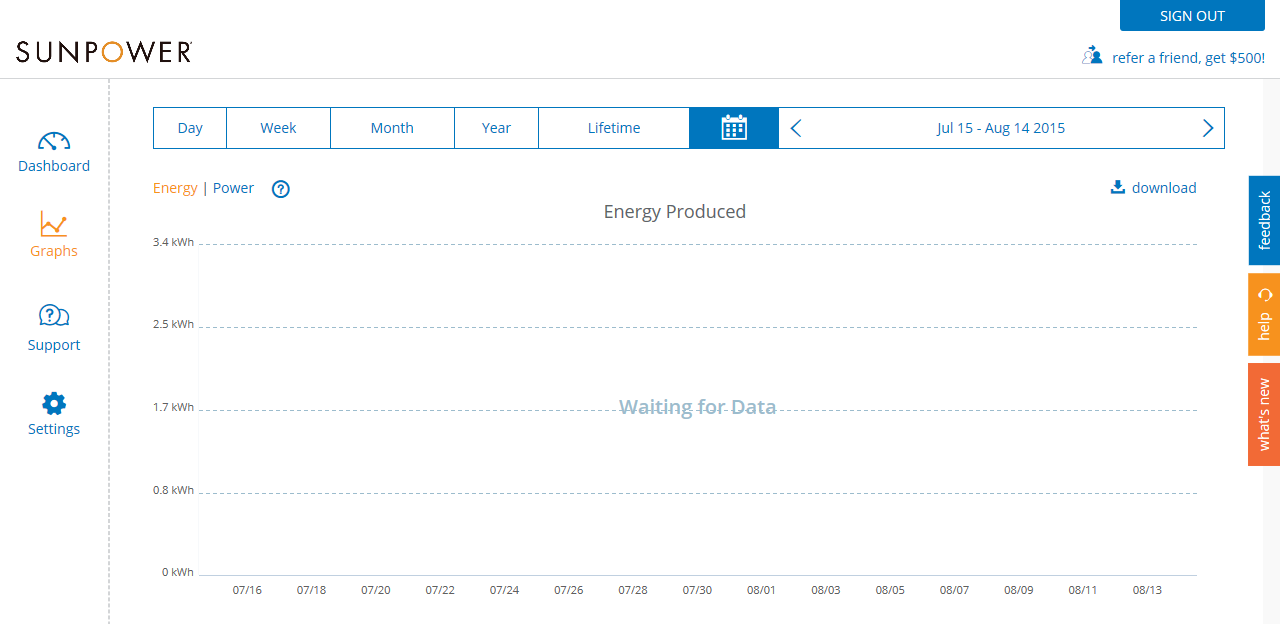Click the 0 kWh axis label
Screen dimensions: 1280x624
coord(178,573)
